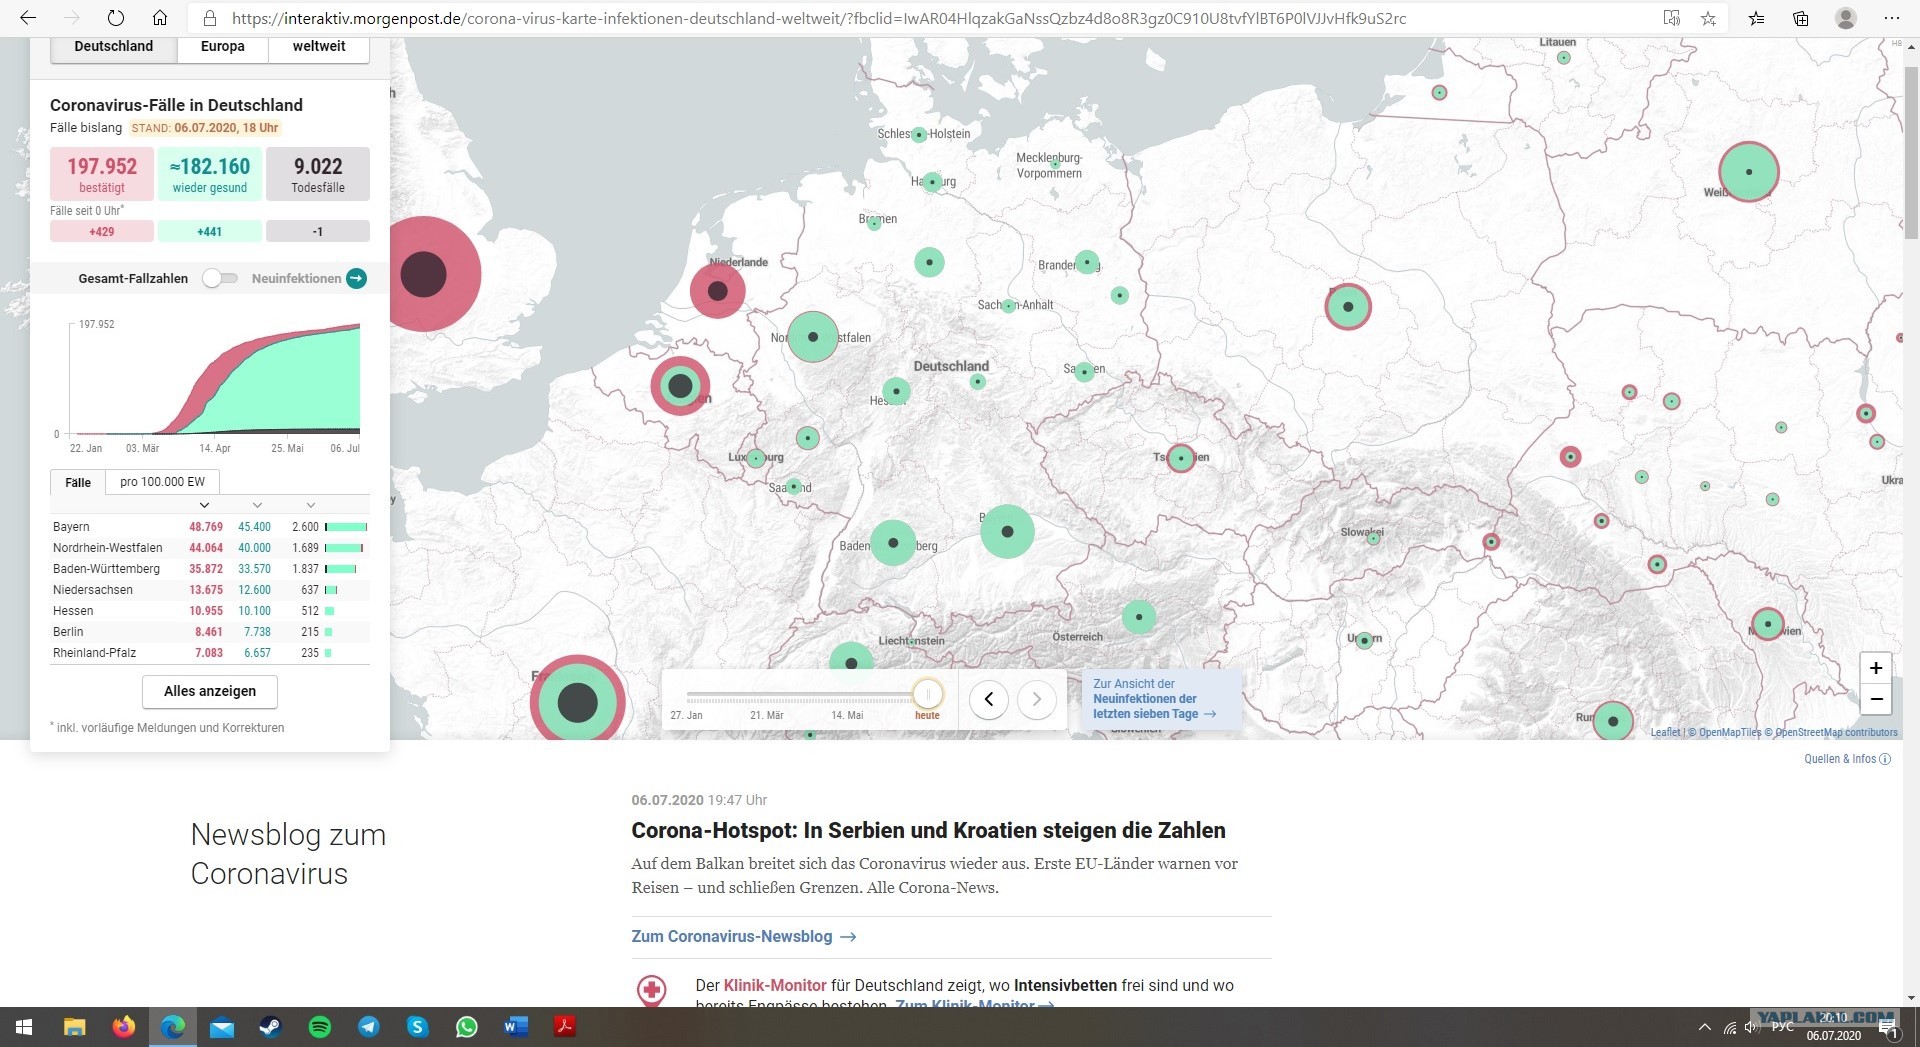Select the Bayern row in table

[x=210, y=527]
